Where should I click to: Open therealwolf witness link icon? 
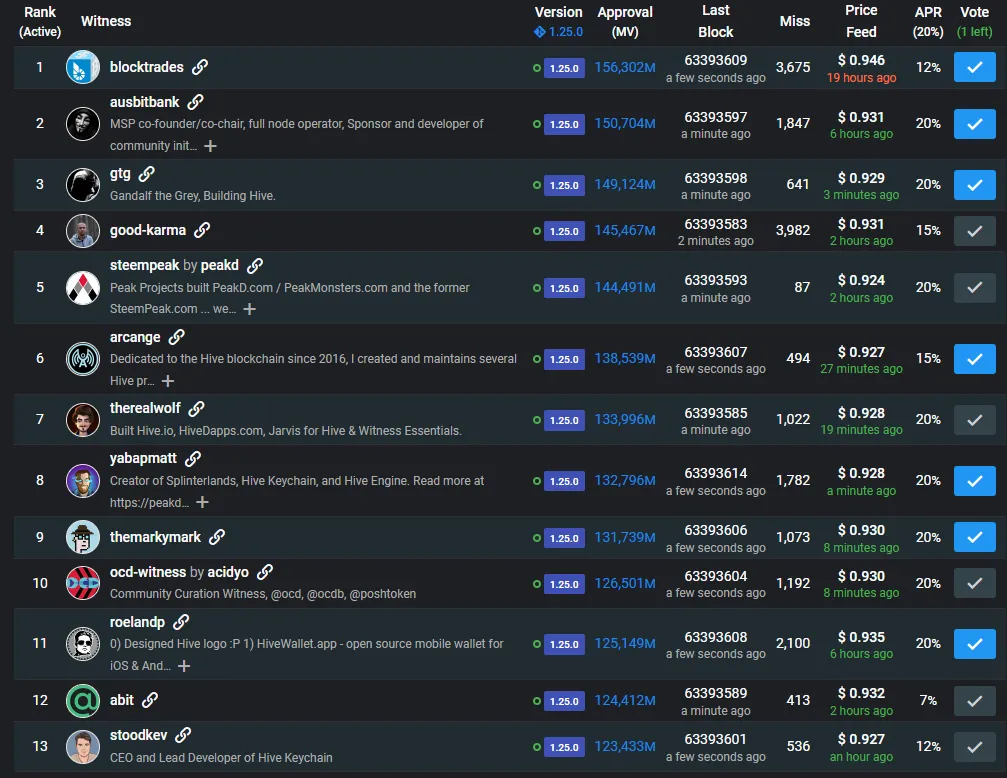pyautogui.click(x=197, y=408)
